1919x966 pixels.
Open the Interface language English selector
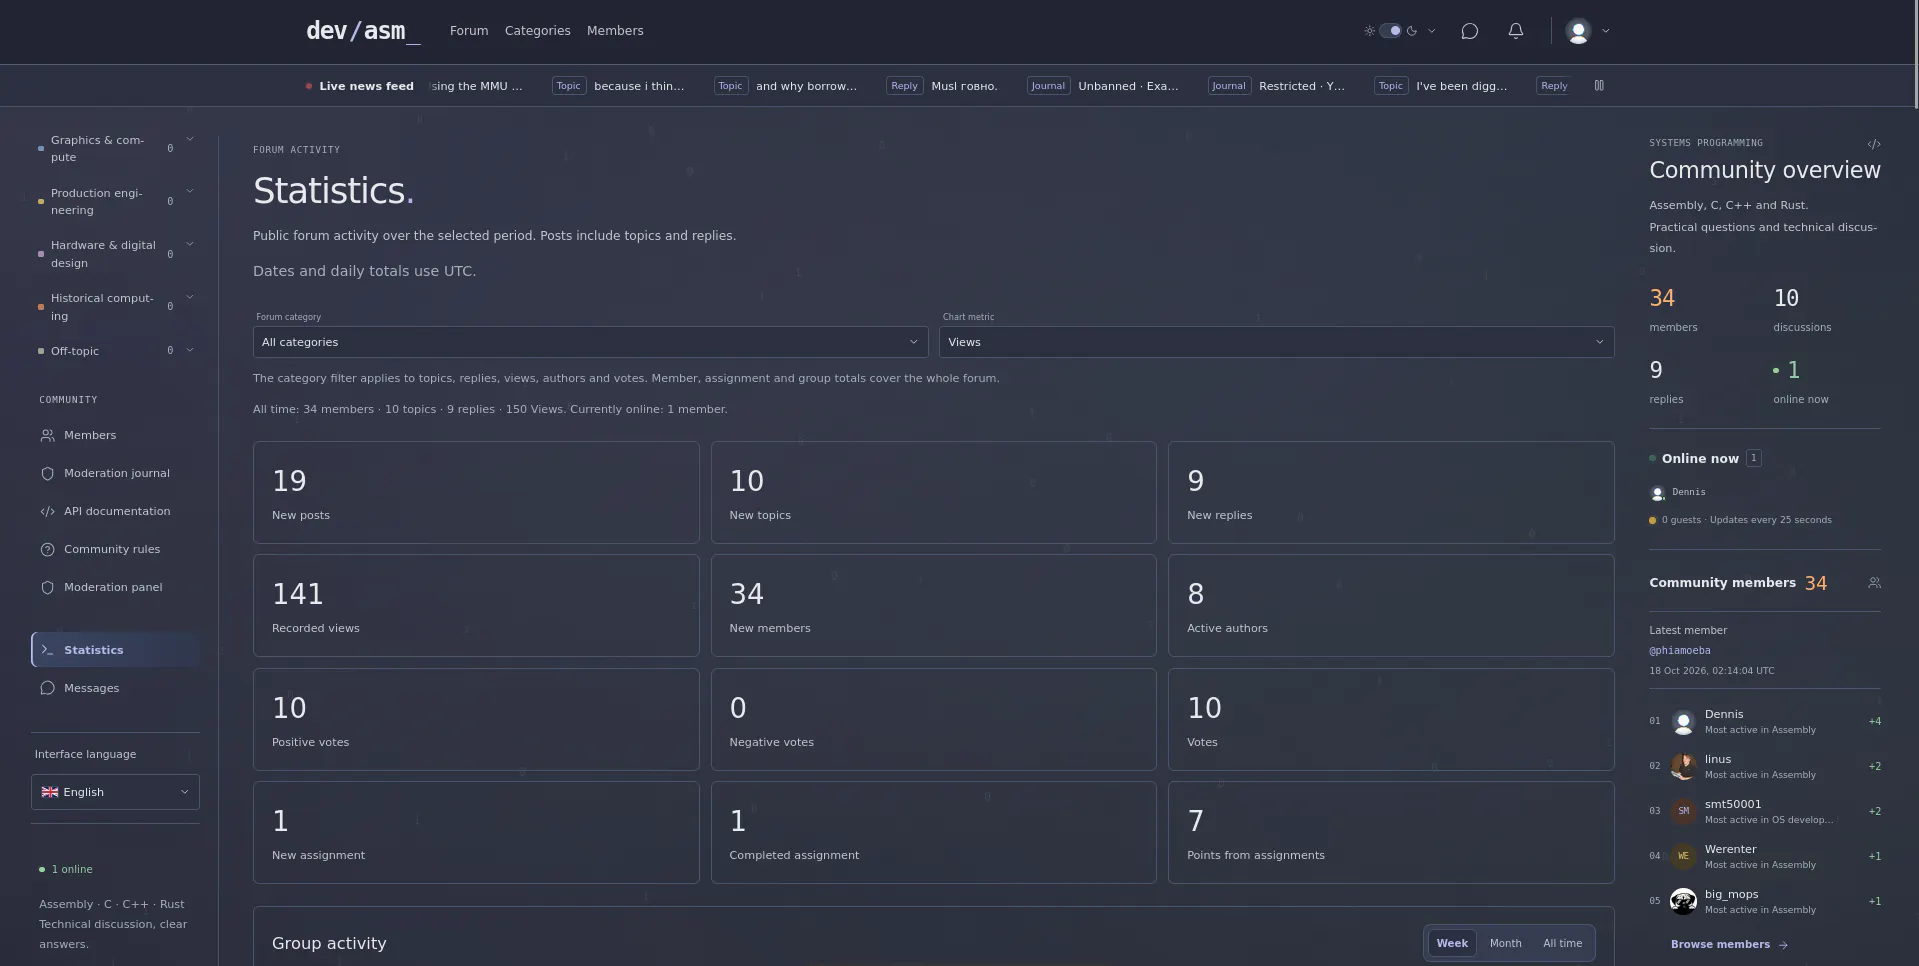point(115,792)
